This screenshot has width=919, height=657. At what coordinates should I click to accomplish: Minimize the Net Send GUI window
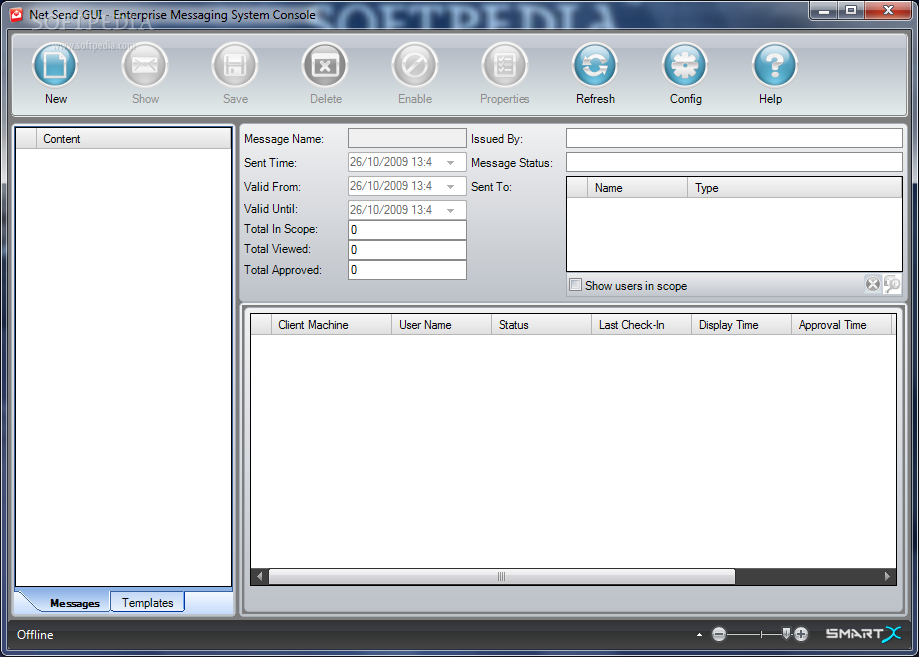point(823,10)
